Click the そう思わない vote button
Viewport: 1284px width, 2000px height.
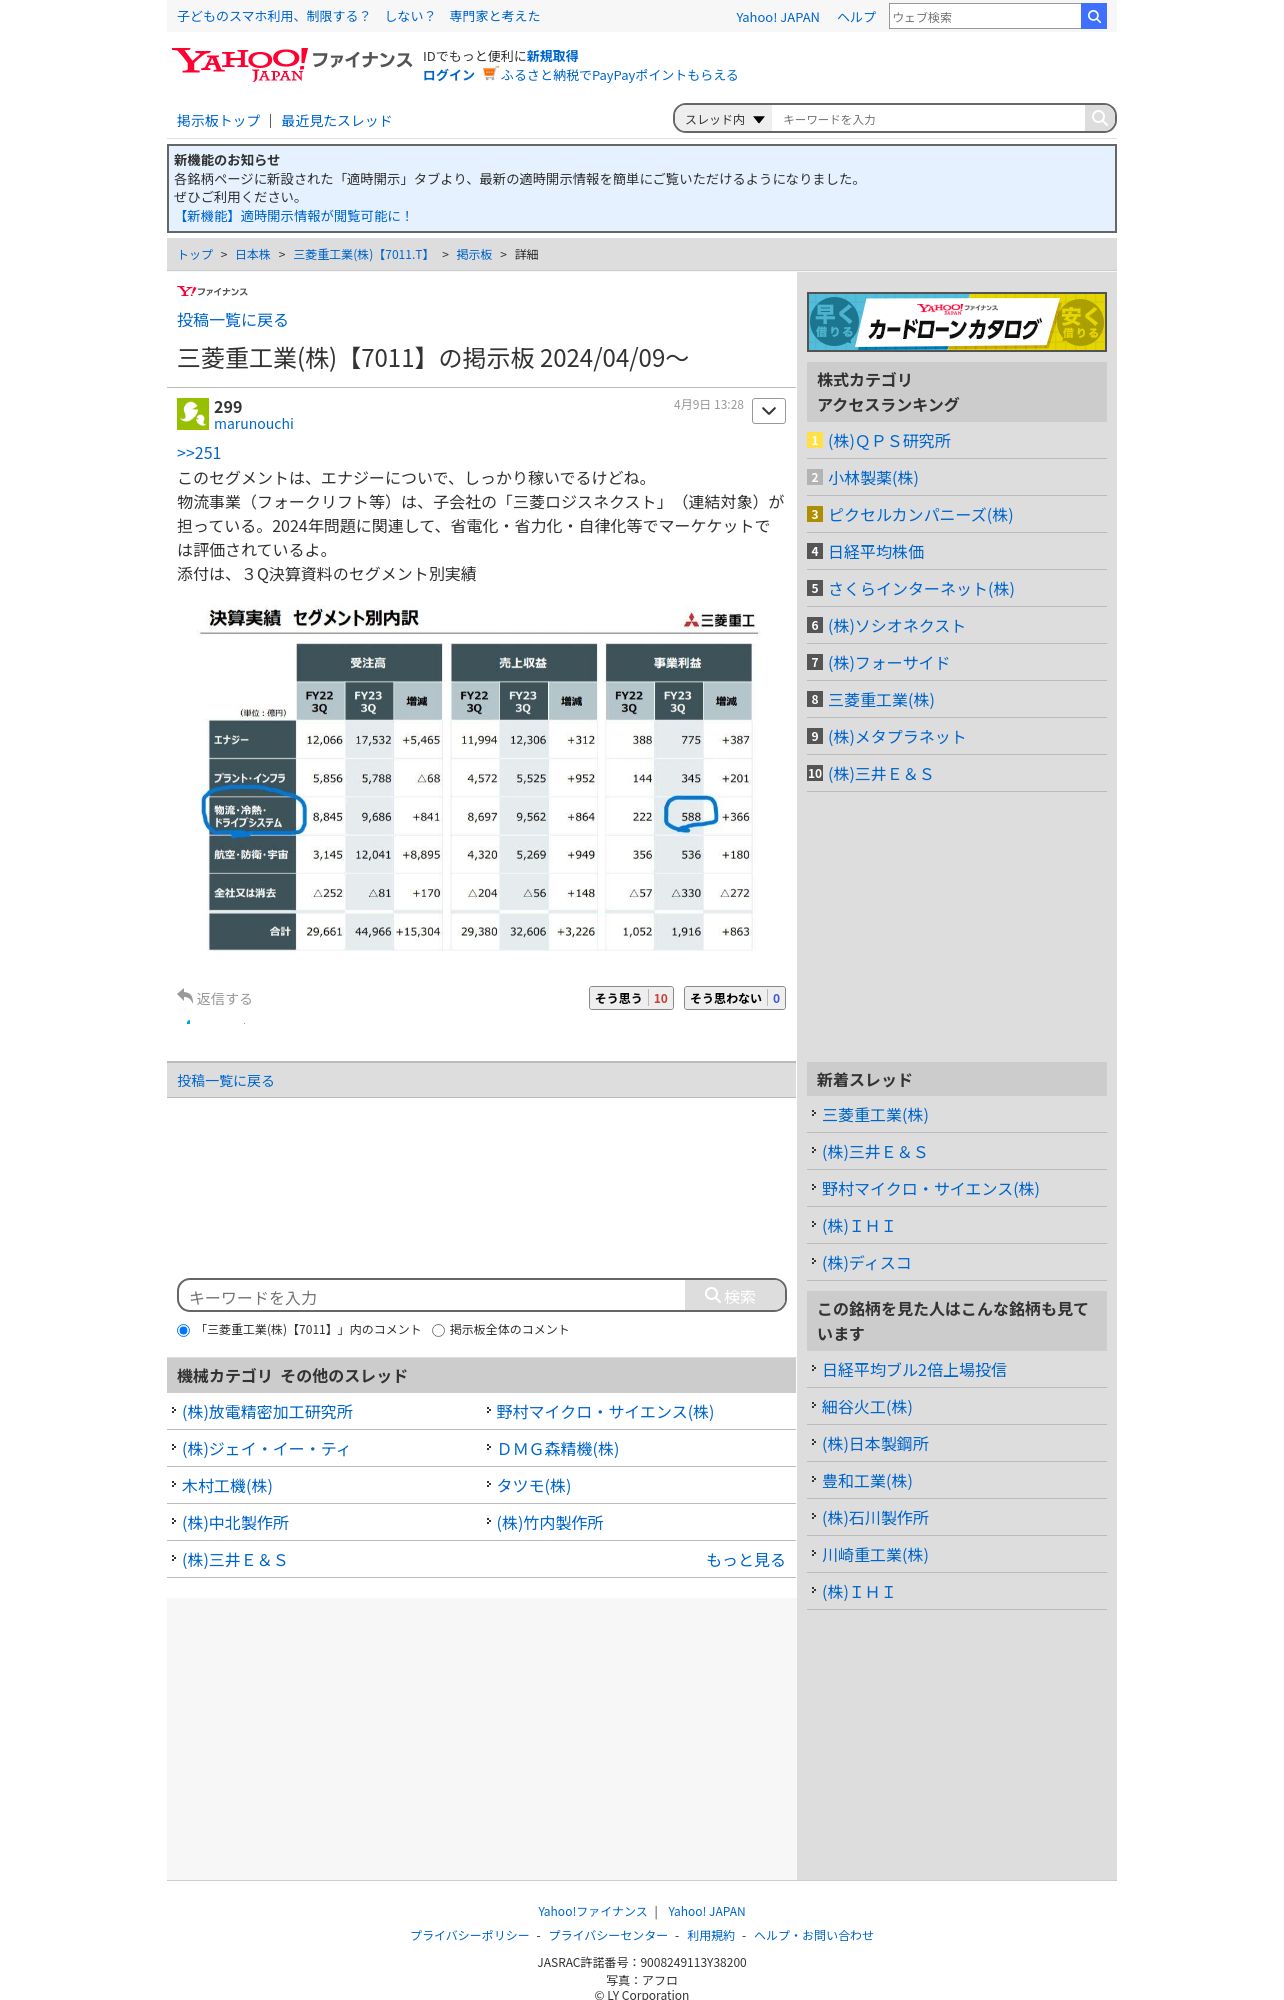pos(735,998)
